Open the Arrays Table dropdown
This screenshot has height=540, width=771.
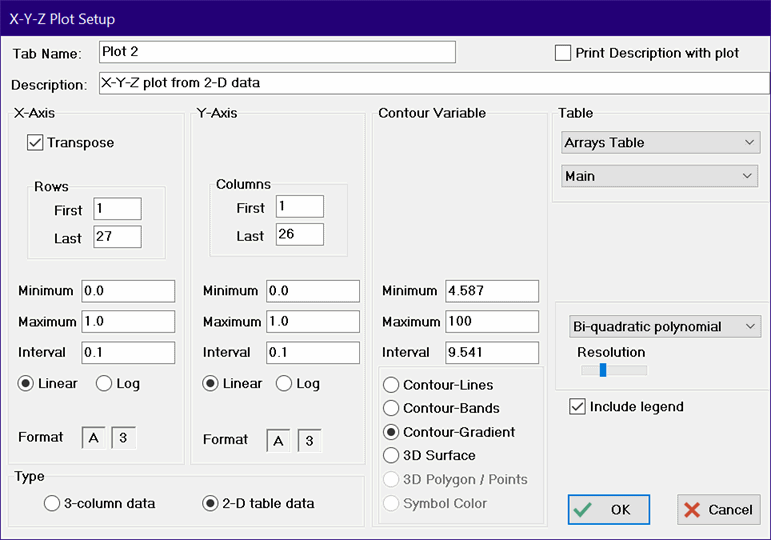pos(660,143)
